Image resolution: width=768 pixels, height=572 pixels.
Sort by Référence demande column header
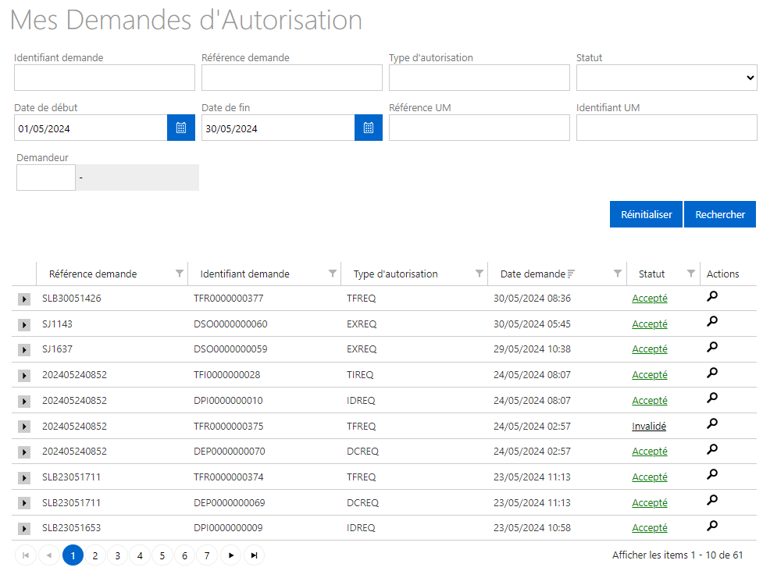(x=93, y=274)
